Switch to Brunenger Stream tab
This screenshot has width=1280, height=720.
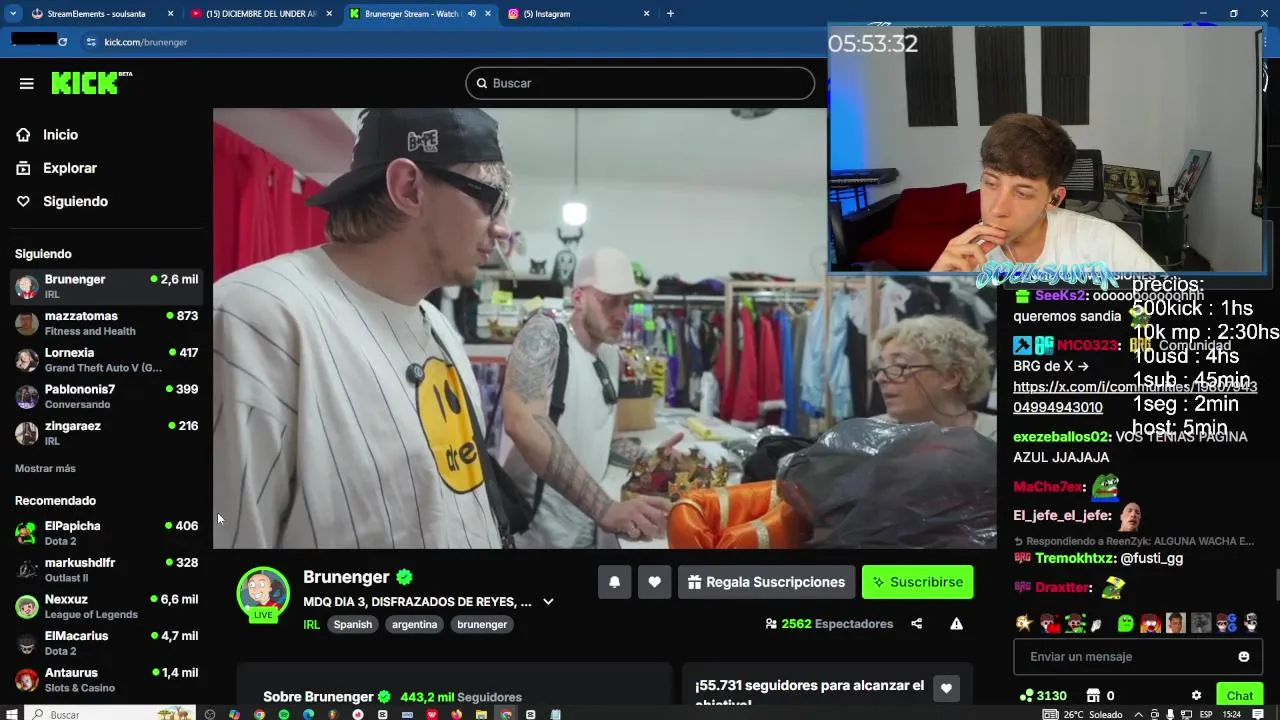pyautogui.click(x=420, y=14)
